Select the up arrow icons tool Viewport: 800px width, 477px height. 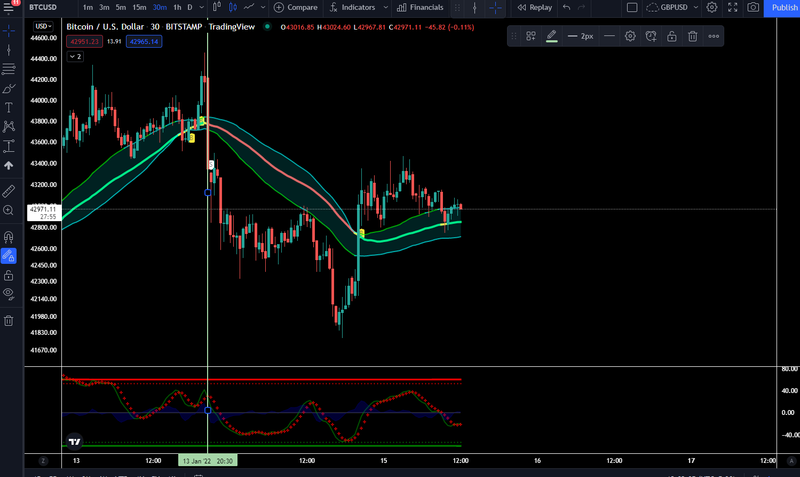(9, 165)
